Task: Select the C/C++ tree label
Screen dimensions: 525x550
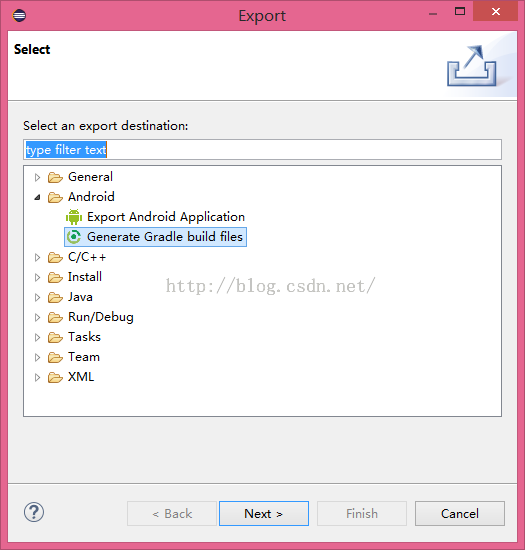Action: pos(87,257)
